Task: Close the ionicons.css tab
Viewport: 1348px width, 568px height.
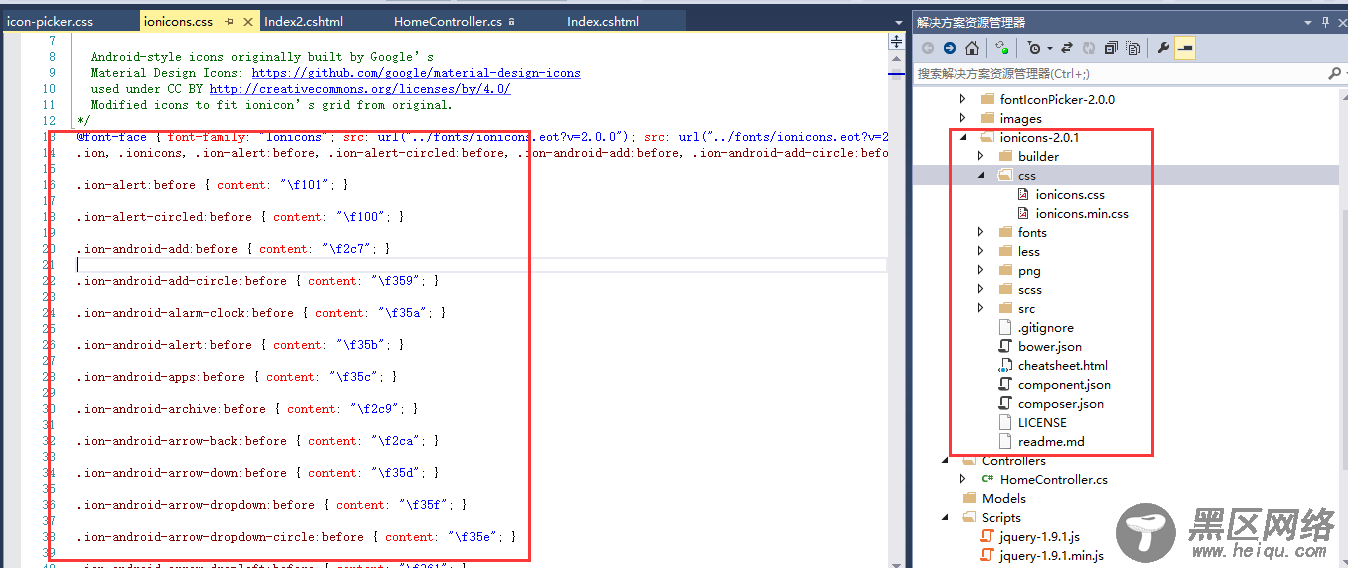Action: coord(247,21)
